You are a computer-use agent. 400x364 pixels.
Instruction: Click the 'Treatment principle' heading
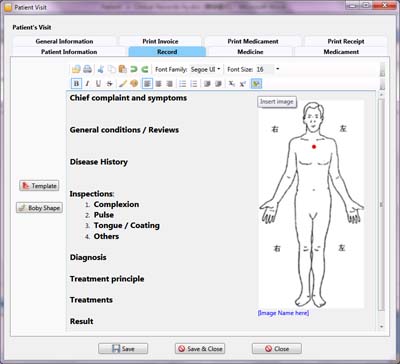(107, 279)
